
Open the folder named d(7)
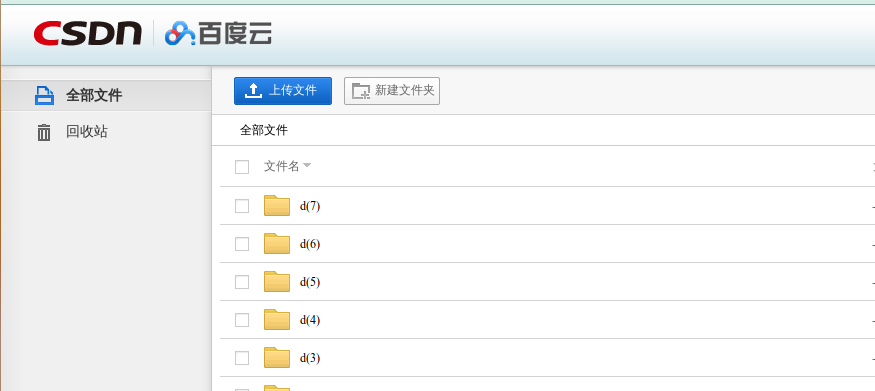click(310, 206)
